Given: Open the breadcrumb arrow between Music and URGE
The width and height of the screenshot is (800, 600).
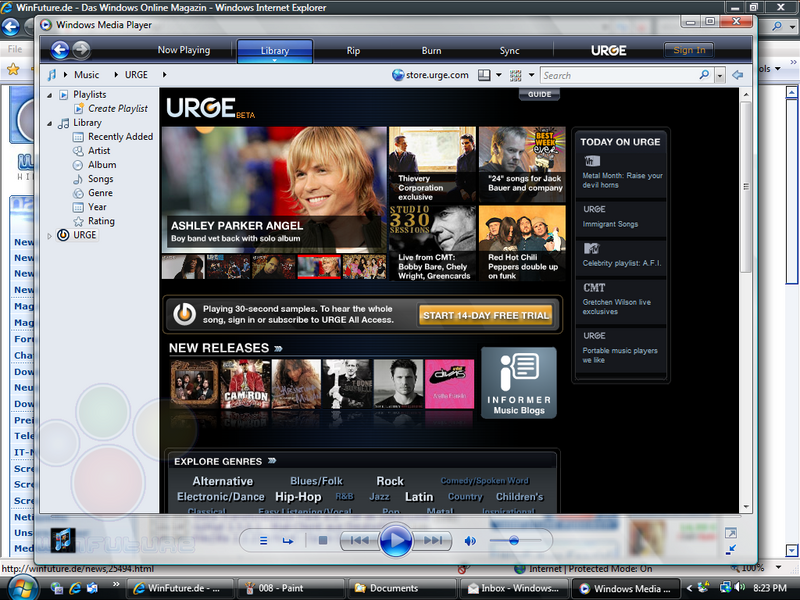Looking at the screenshot, I should pos(116,75).
